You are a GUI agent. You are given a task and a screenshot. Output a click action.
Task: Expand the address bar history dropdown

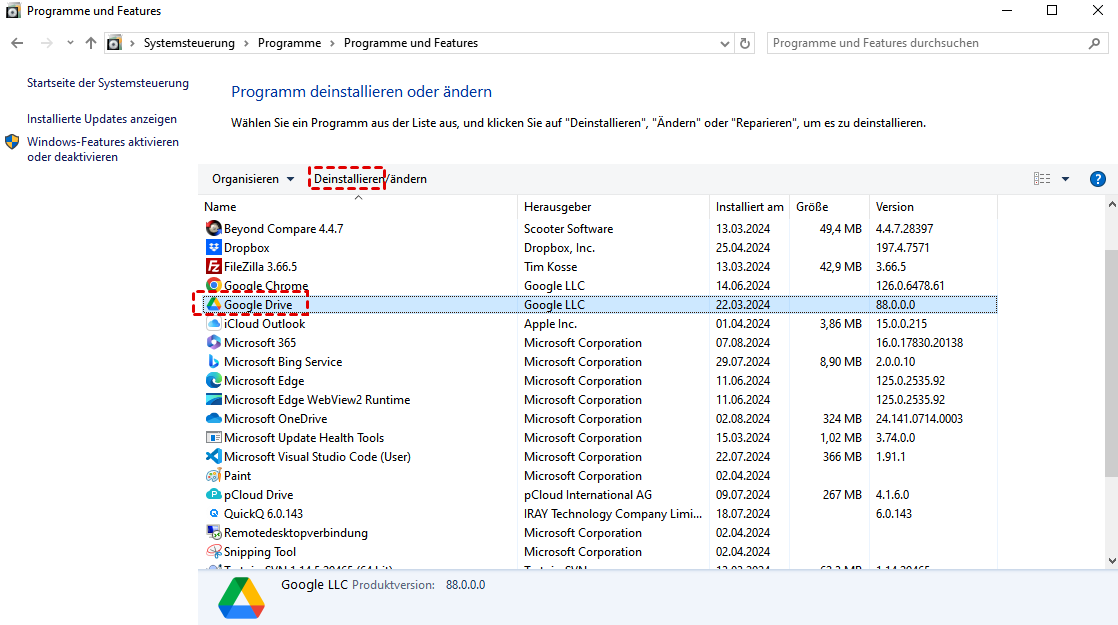725,43
